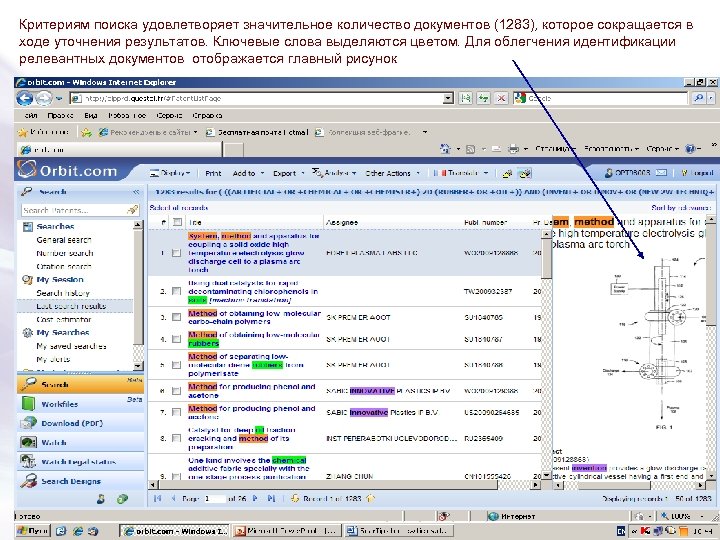Open Search history in sidebar
The image size is (720, 540).
tap(63, 292)
